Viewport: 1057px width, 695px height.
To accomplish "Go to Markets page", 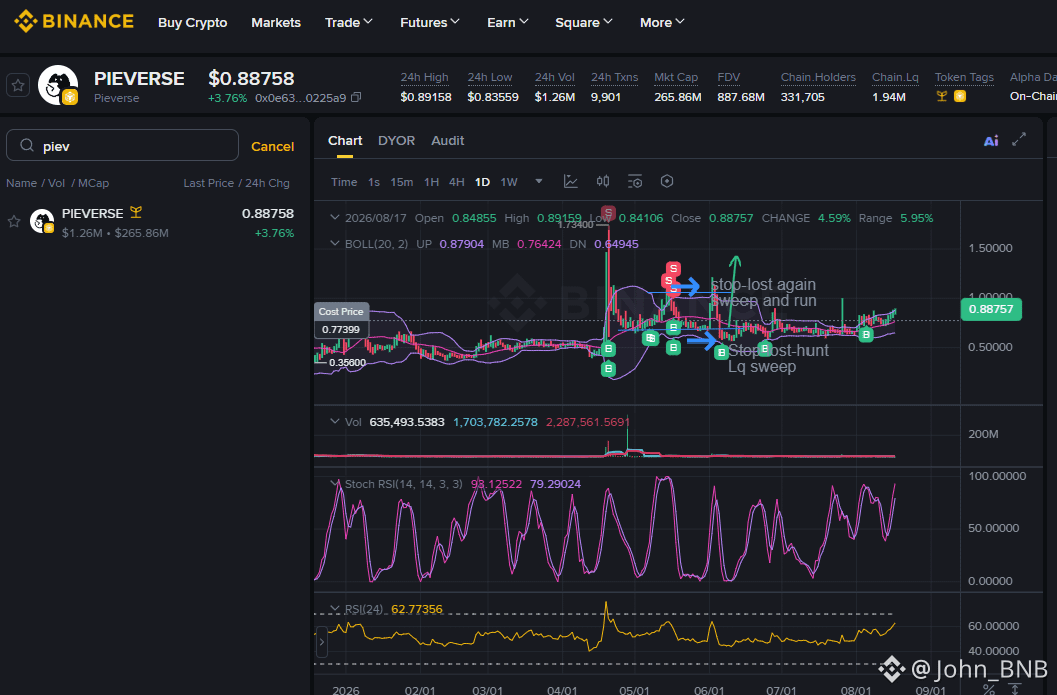I will [x=276, y=22].
